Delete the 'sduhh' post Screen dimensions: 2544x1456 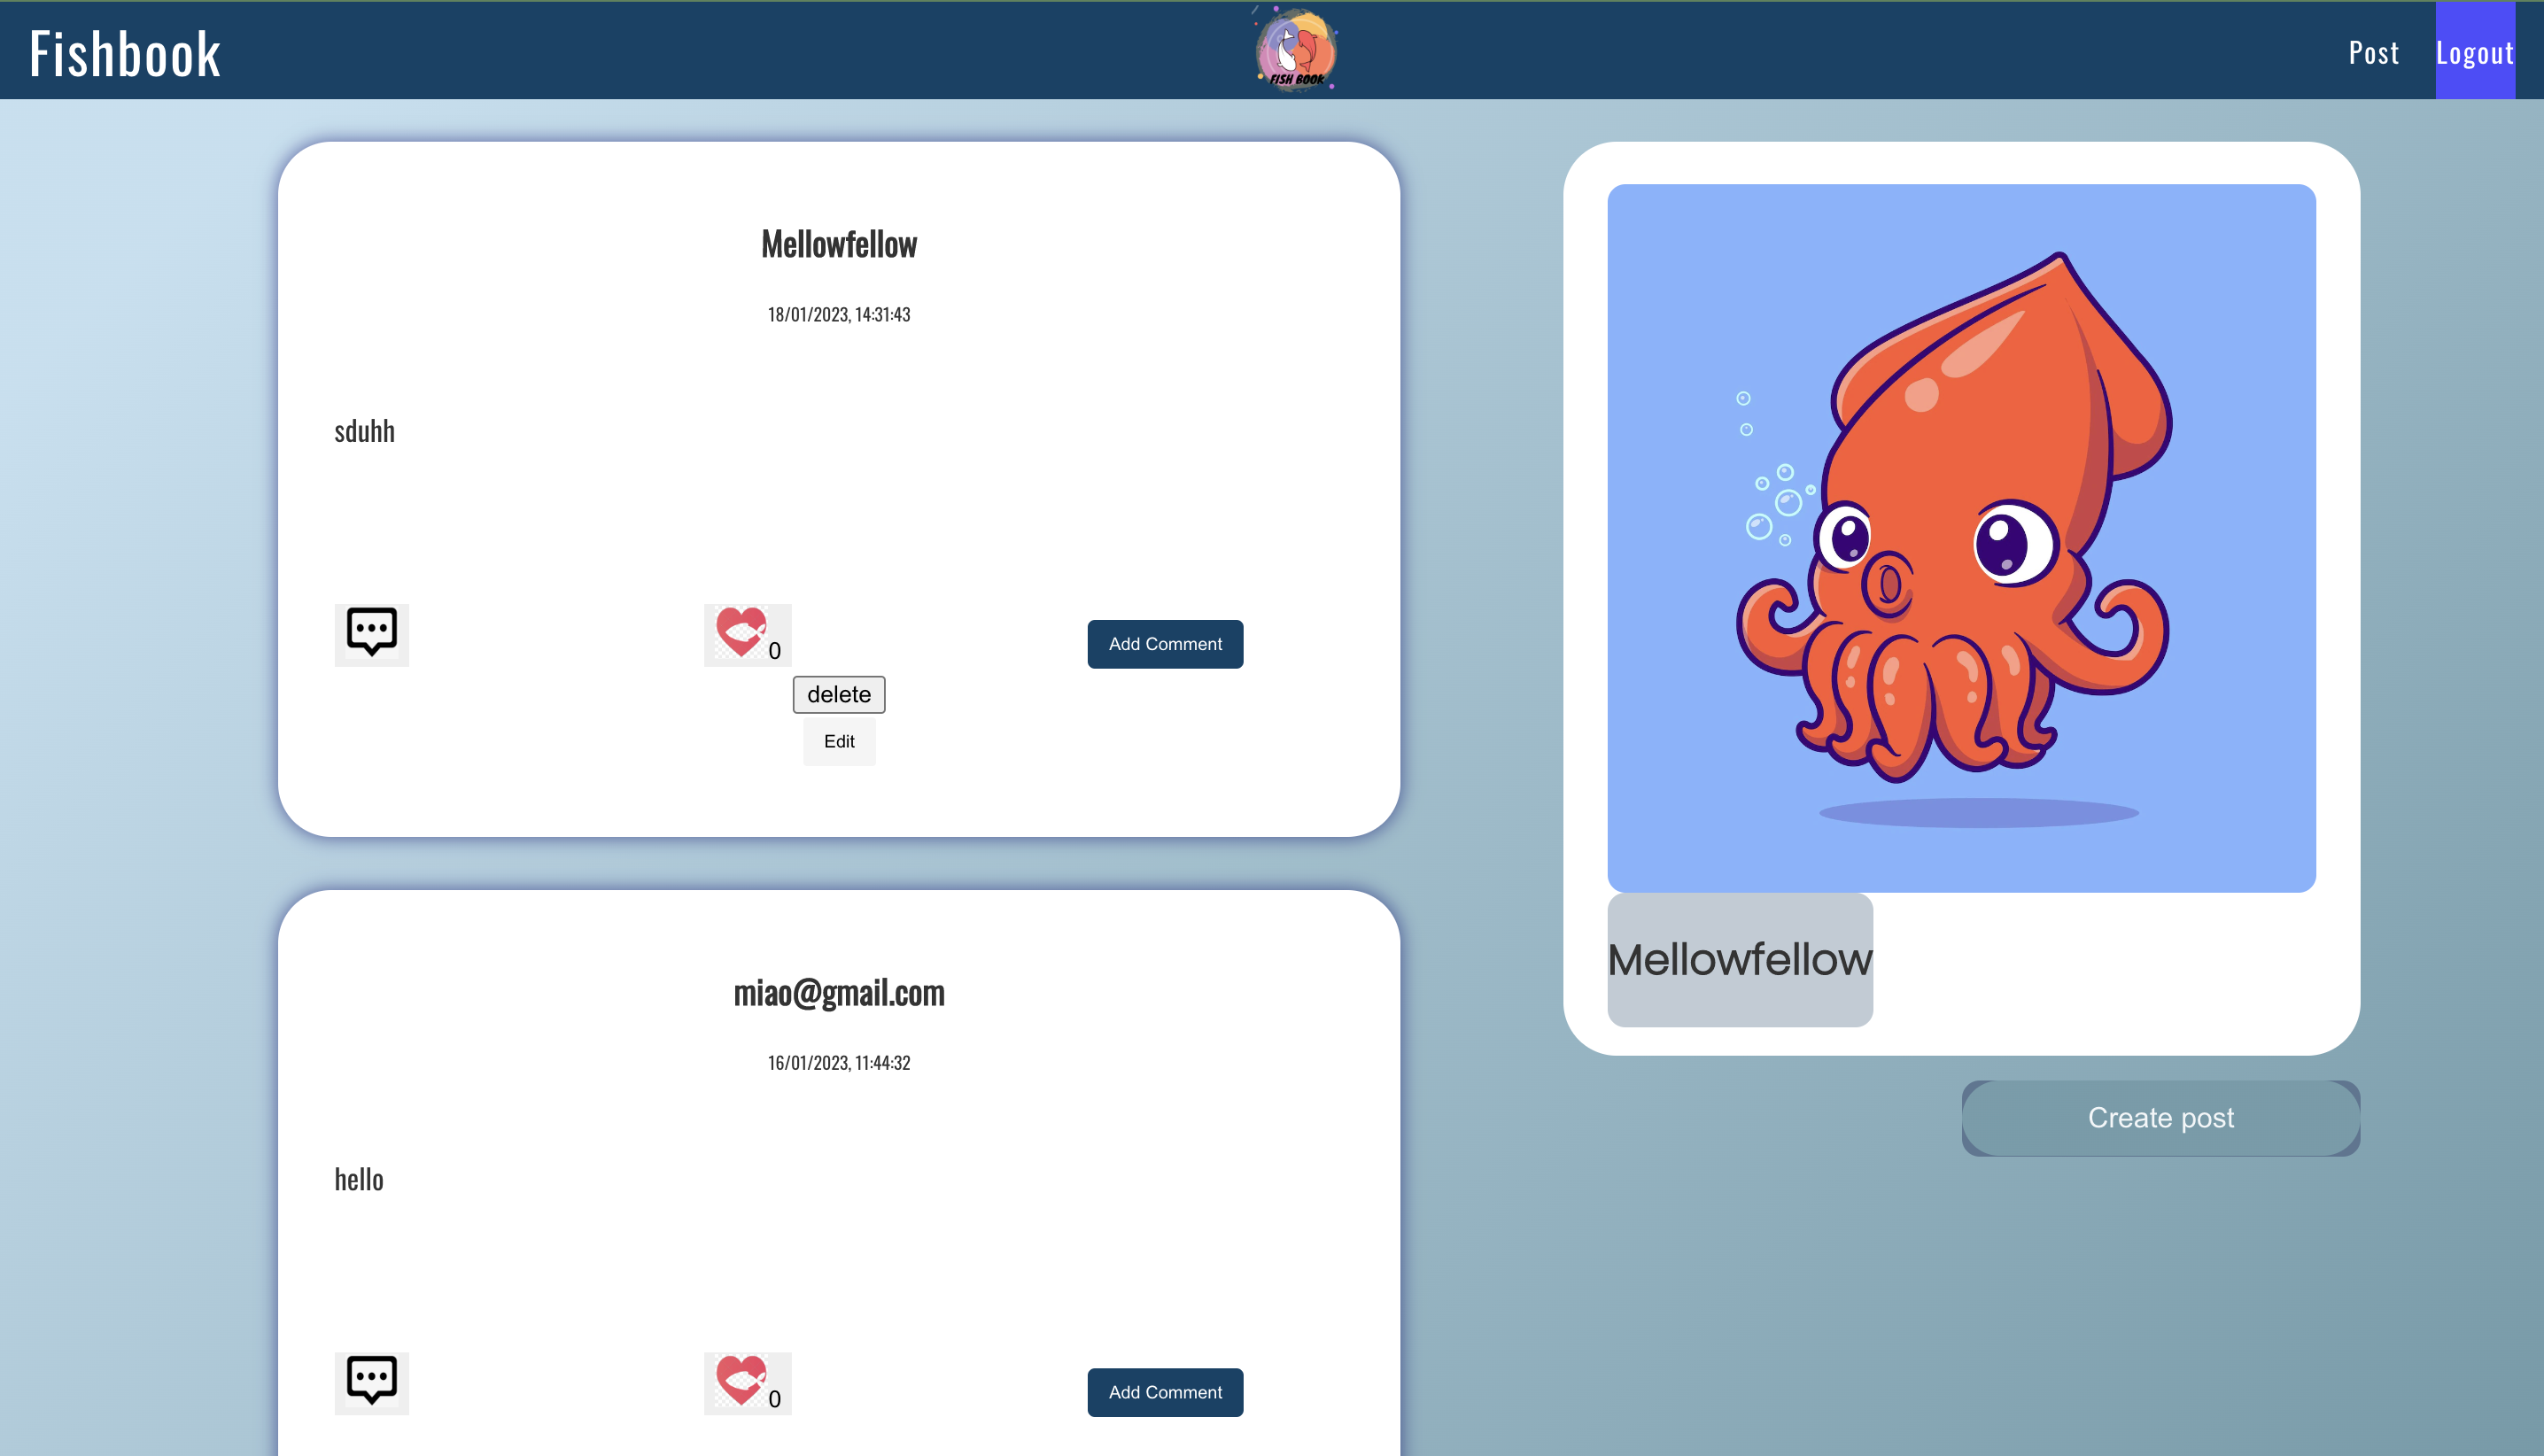coord(838,694)
